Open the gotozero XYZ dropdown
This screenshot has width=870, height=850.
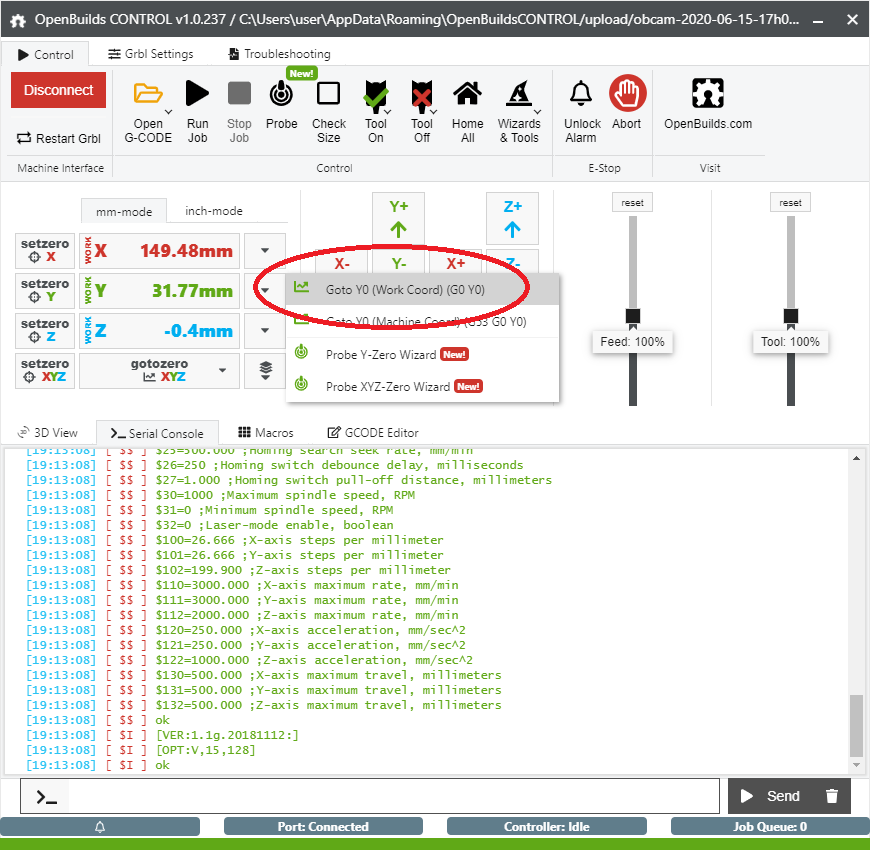point(159,370)
